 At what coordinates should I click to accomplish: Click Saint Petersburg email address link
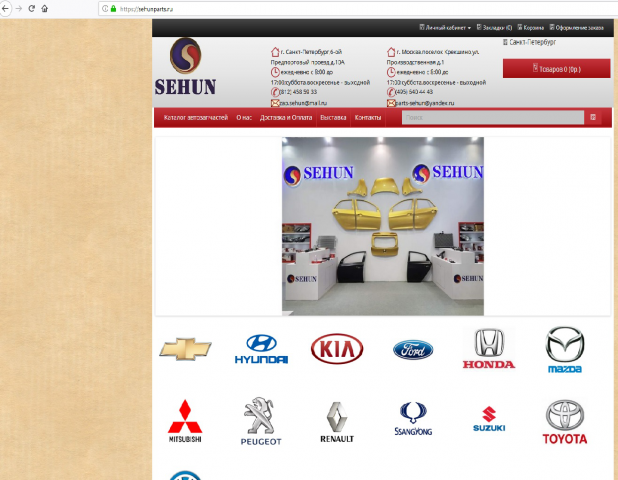click(x=303, y=103)
